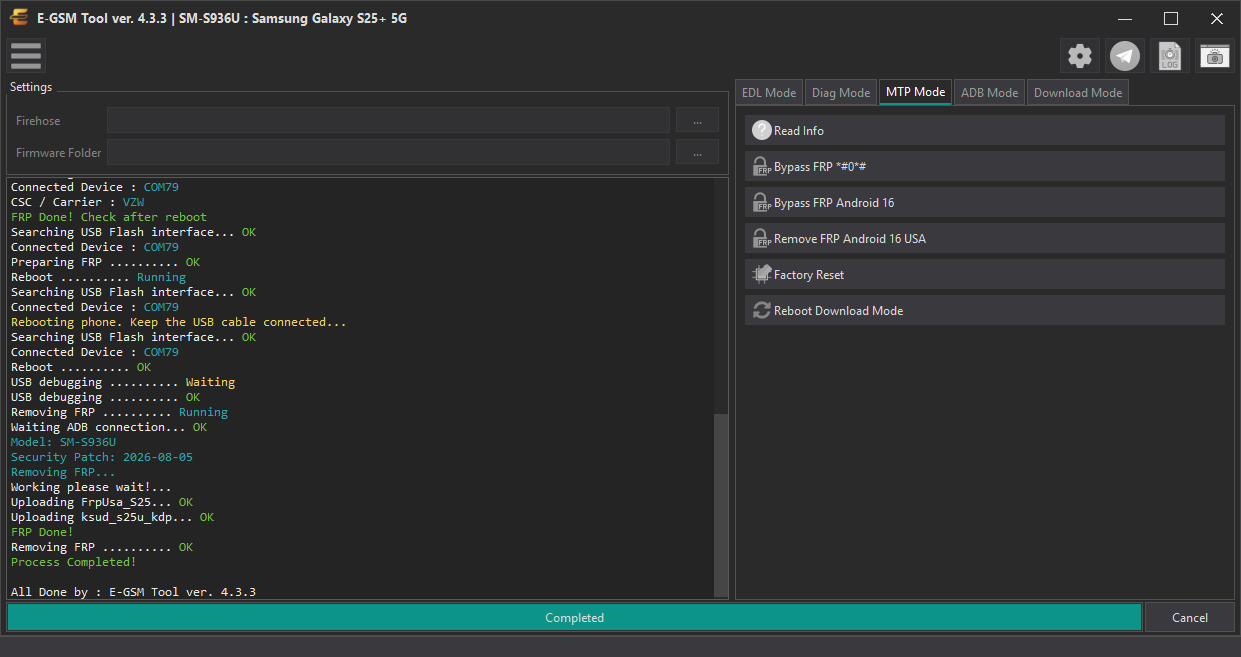Browse for the Firmware Folder
1241x657 pixels.
697,152
